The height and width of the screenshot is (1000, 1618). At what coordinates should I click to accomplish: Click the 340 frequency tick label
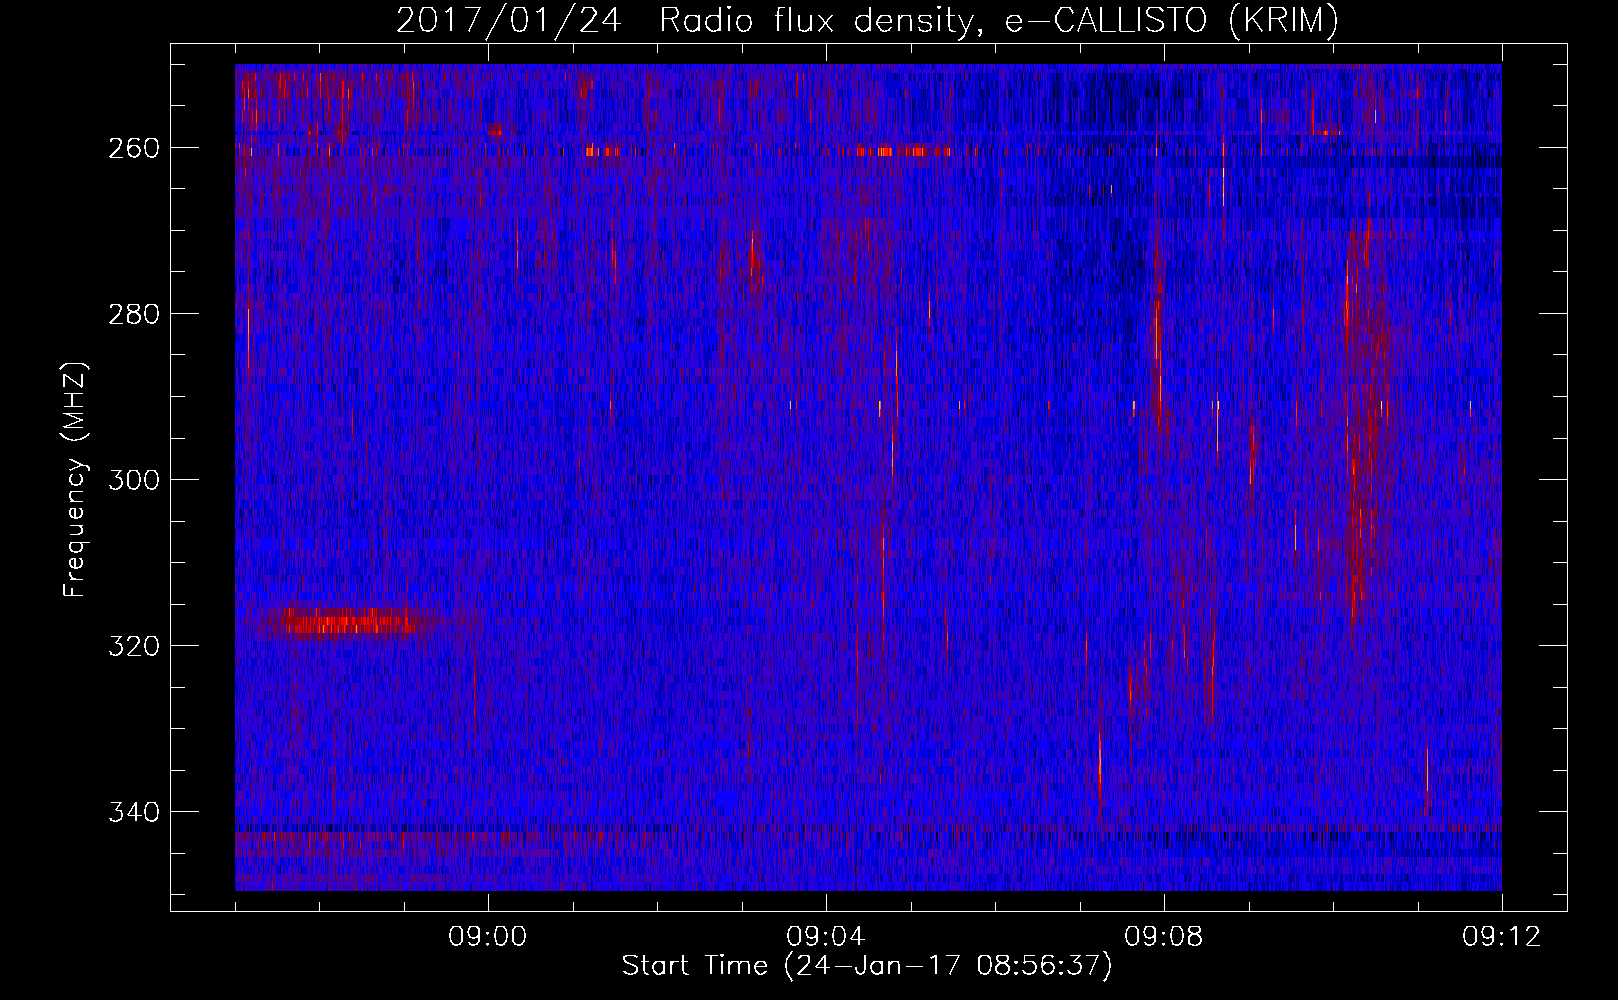pyautogui.click(x=134, y=812)
